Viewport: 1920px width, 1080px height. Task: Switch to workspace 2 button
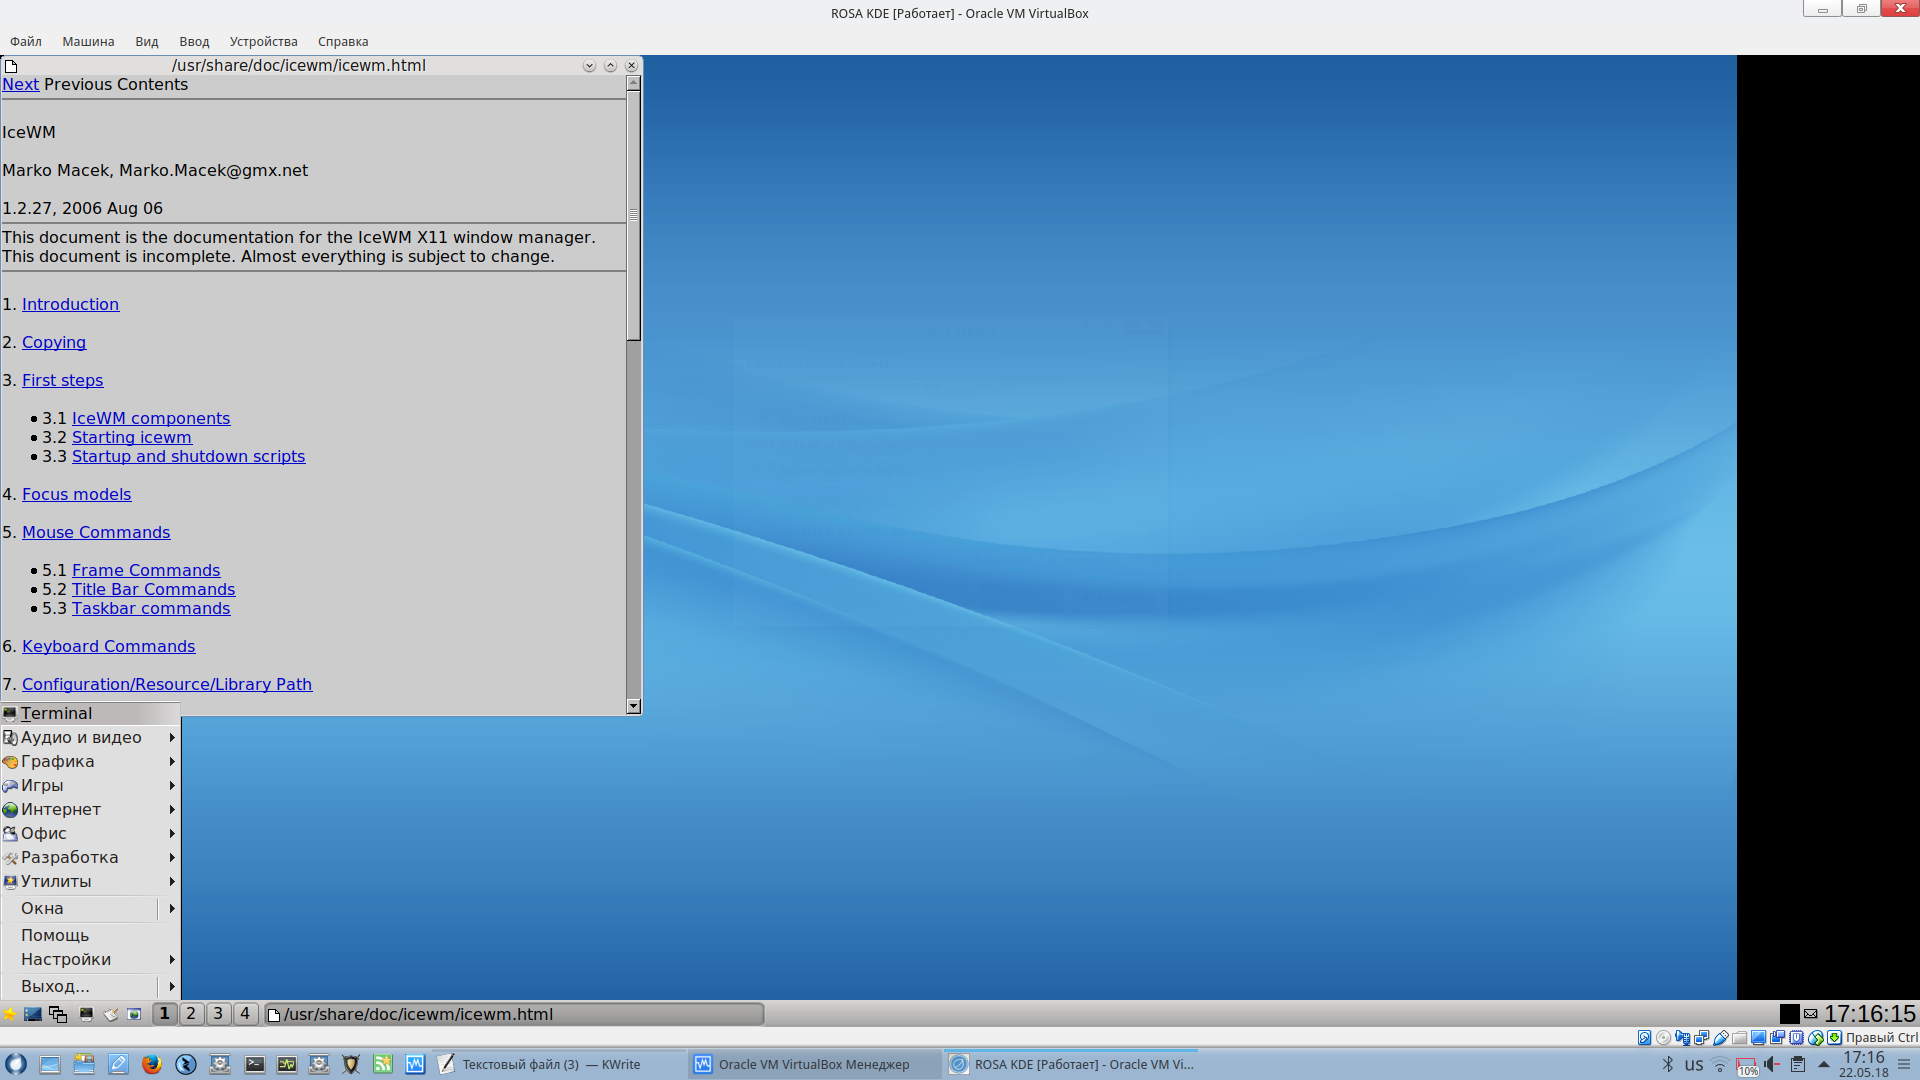pos(191,1014)
